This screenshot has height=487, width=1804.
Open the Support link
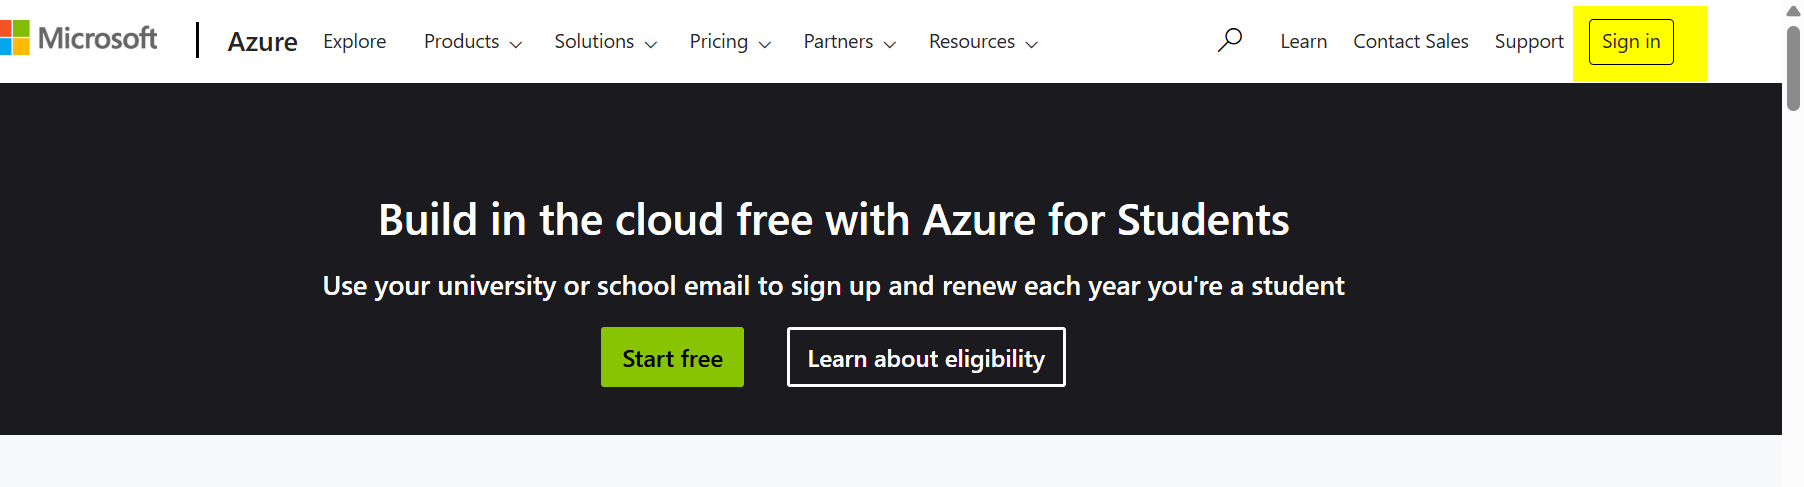pyautogui.click(x=1529, y=41)
